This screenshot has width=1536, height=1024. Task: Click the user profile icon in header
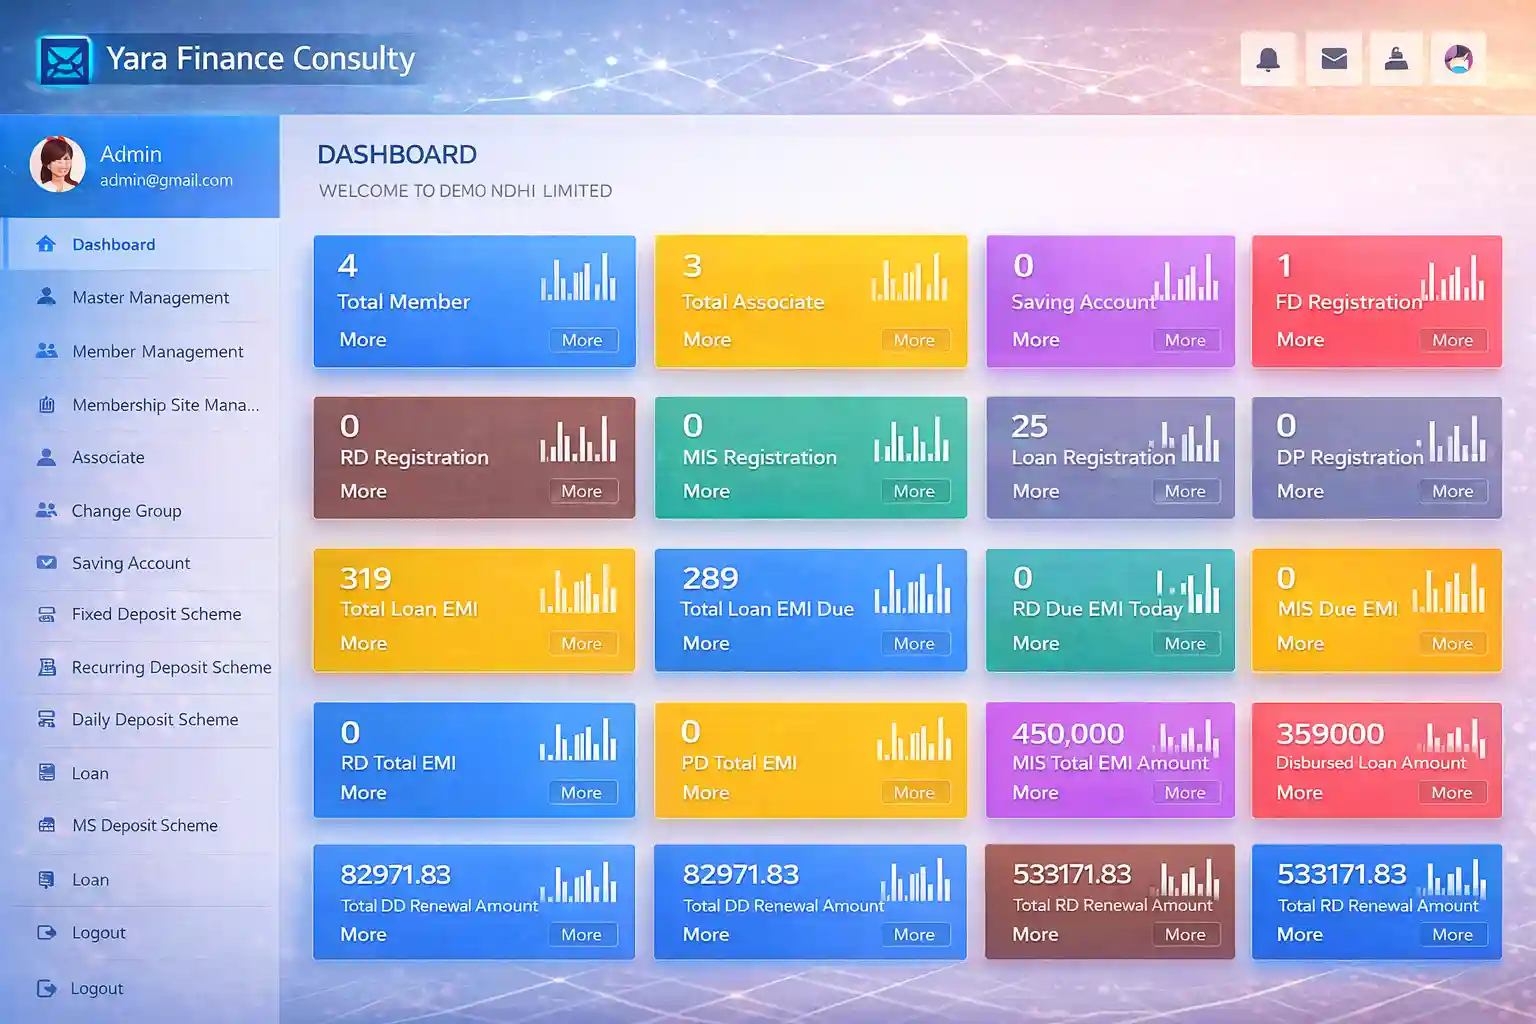point(1396,59)
